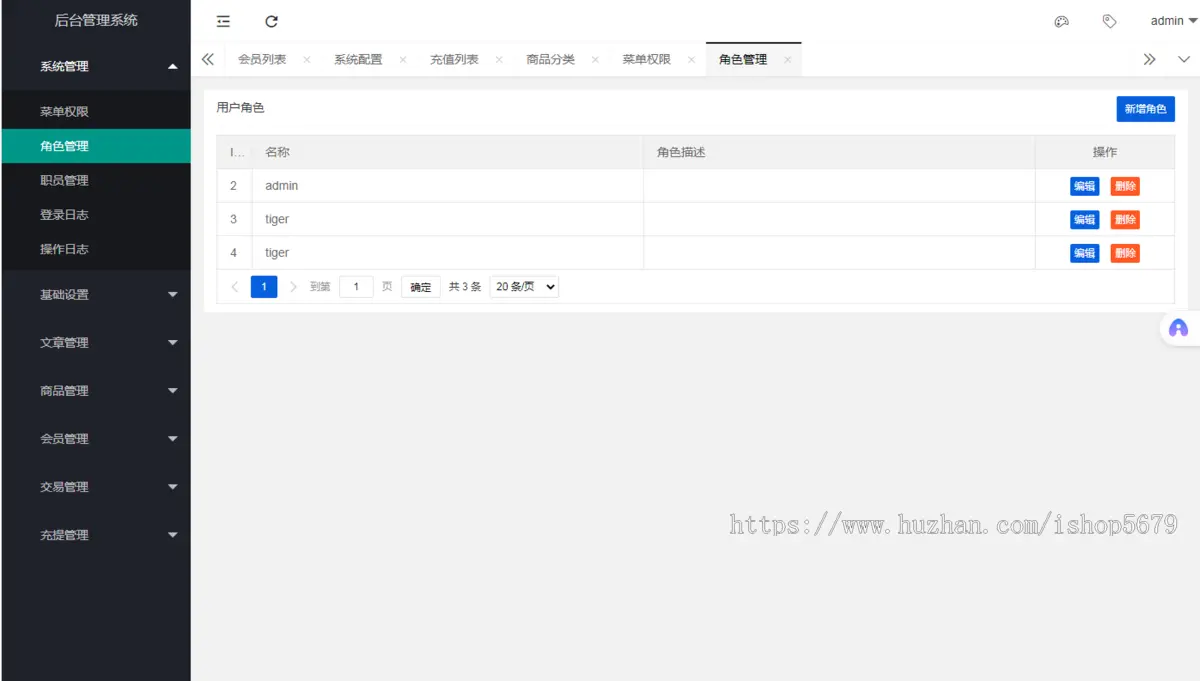Image resolution: width=1200 pixels, height=681 pixels.
Task: Open 职员管理 in the sidebar
Action: click(96, 181)
